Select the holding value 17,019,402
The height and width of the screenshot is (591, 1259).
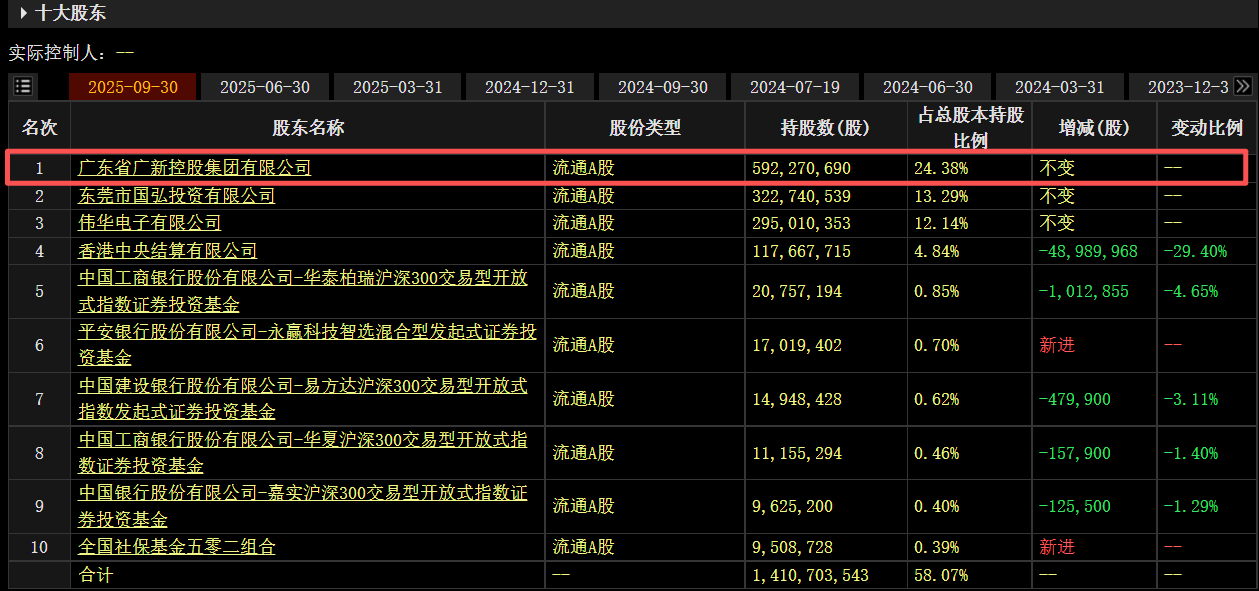[797, 345]
